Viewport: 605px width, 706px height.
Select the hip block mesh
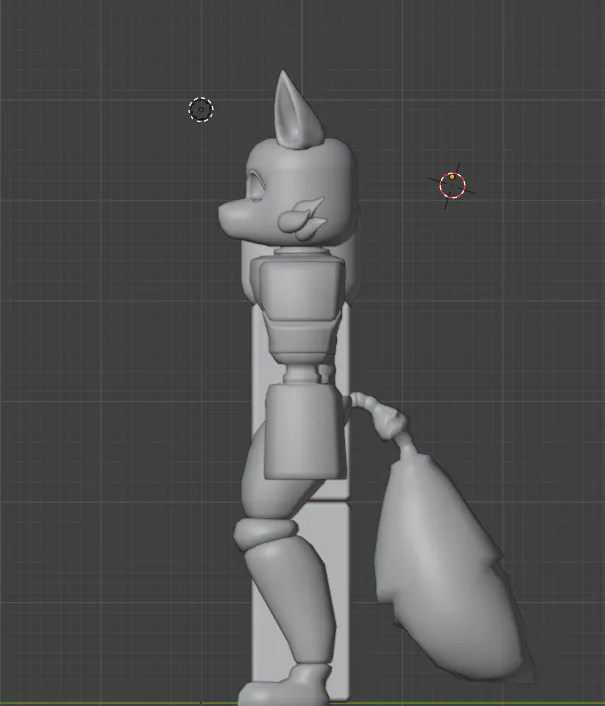click(x=305, y=431)
